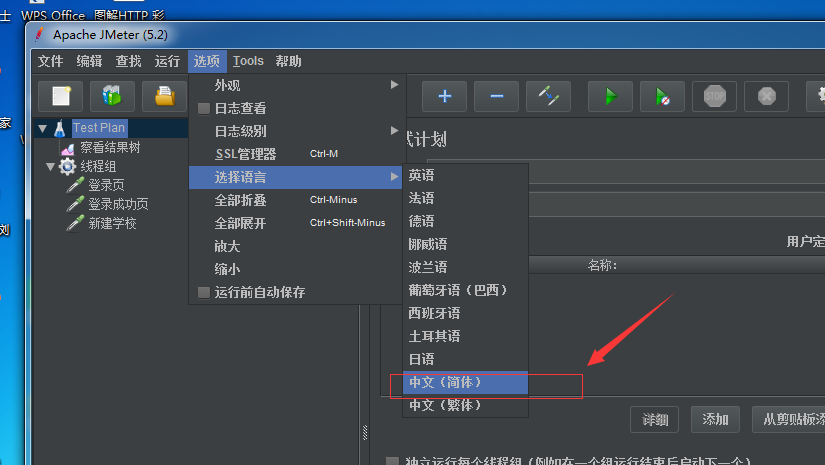Start the test with green play icon
825x465 pixels.
(610, 96)
